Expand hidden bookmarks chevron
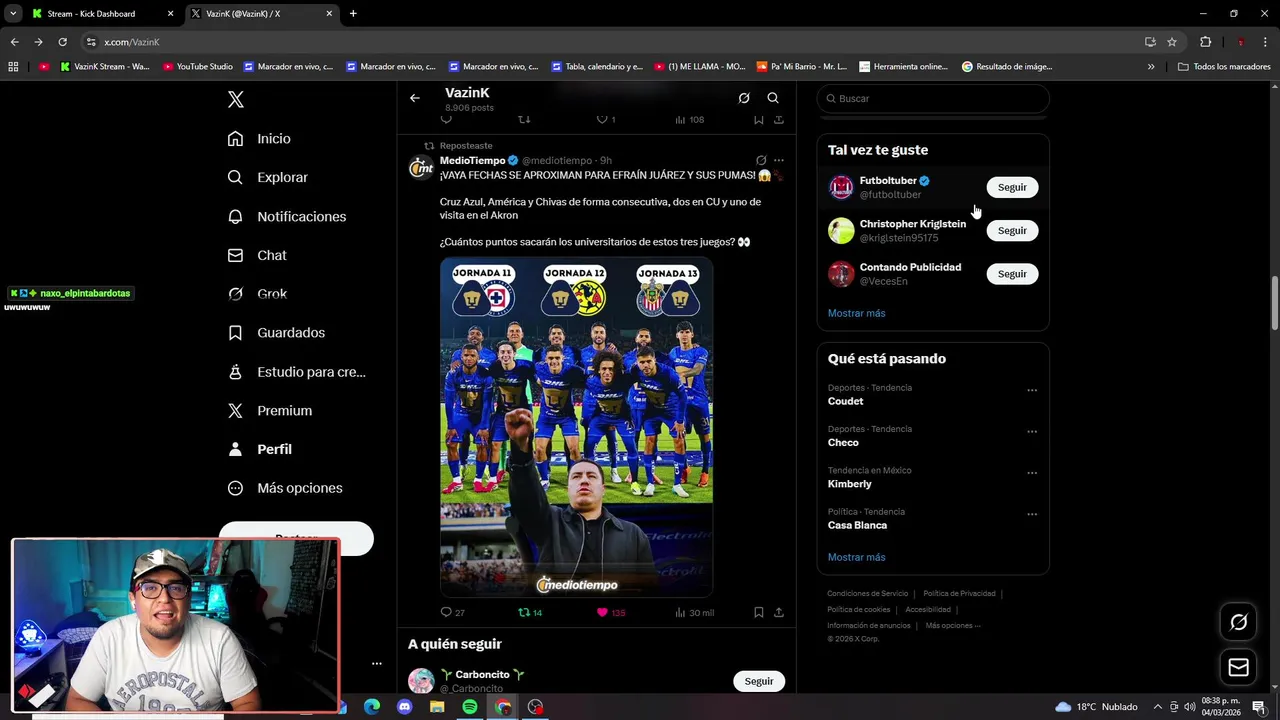1280x720 pixels. click(x=1151, y=67)
